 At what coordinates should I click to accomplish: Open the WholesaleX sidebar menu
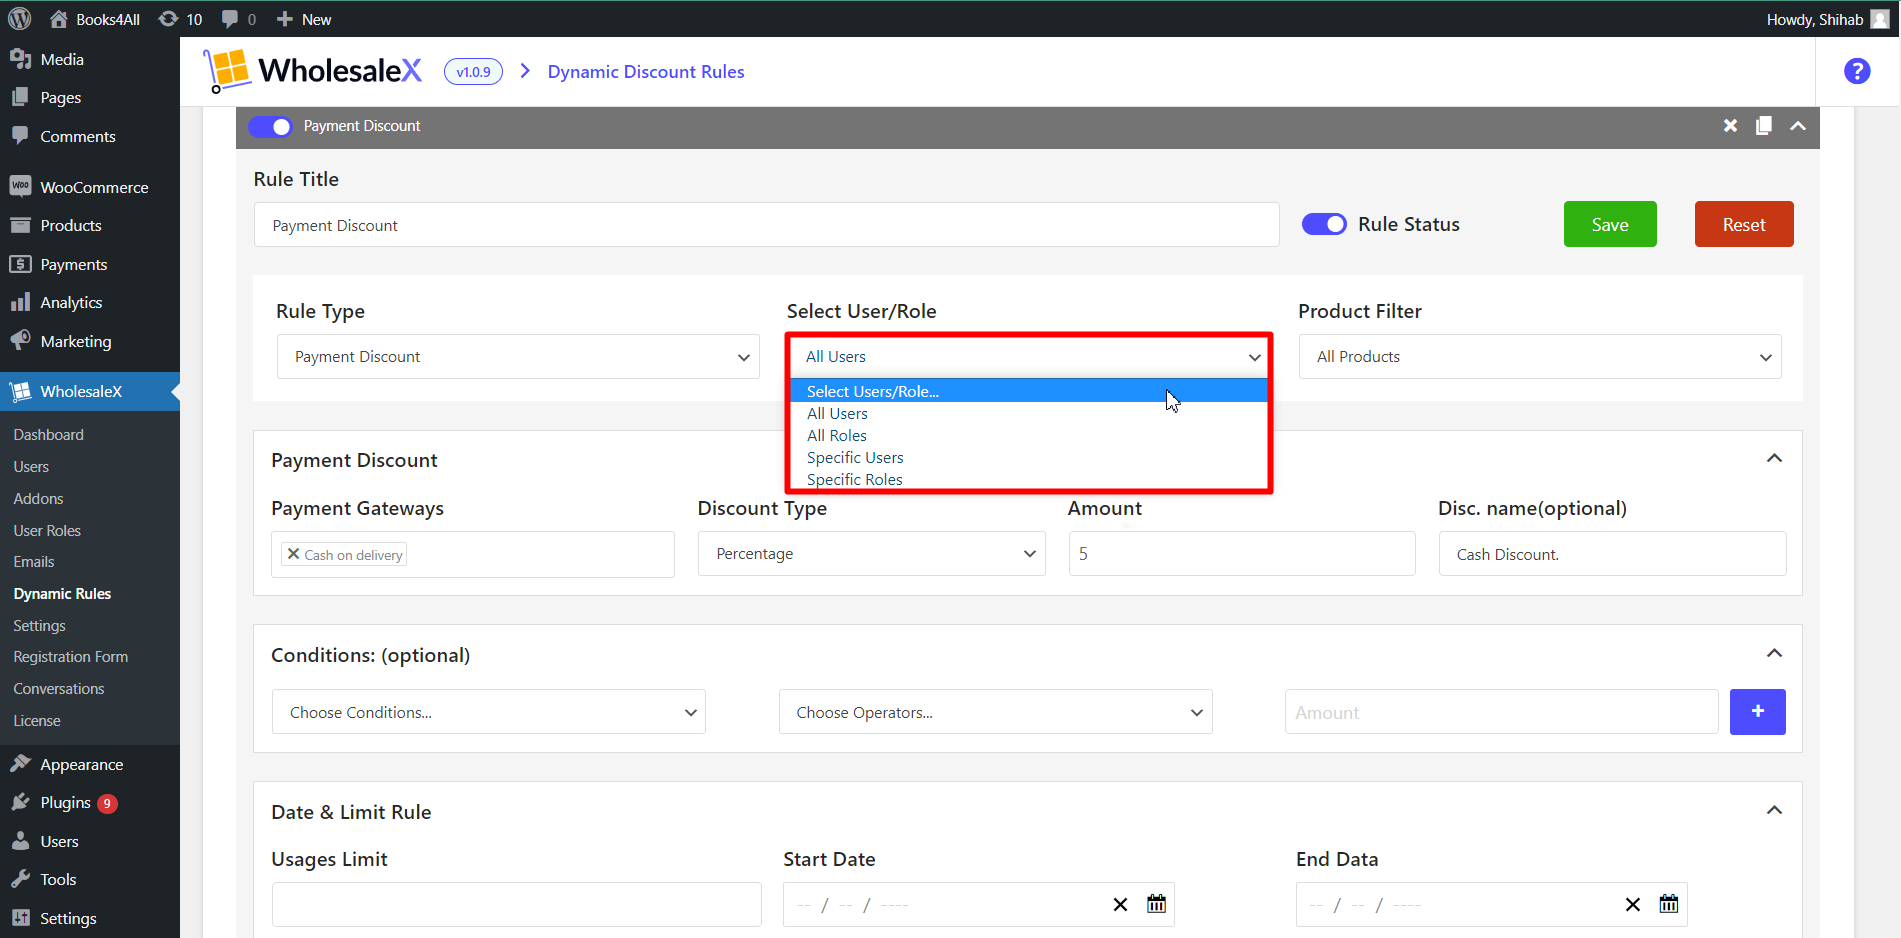coord(90,391)
